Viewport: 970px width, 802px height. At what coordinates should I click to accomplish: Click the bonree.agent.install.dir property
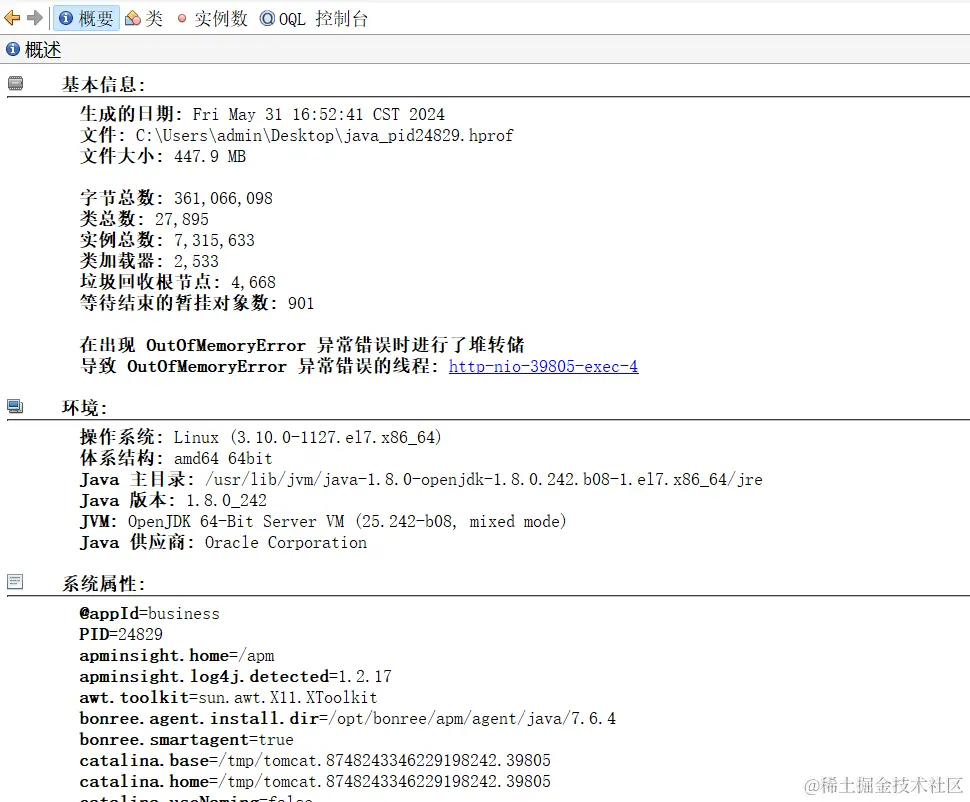[348, 719]
